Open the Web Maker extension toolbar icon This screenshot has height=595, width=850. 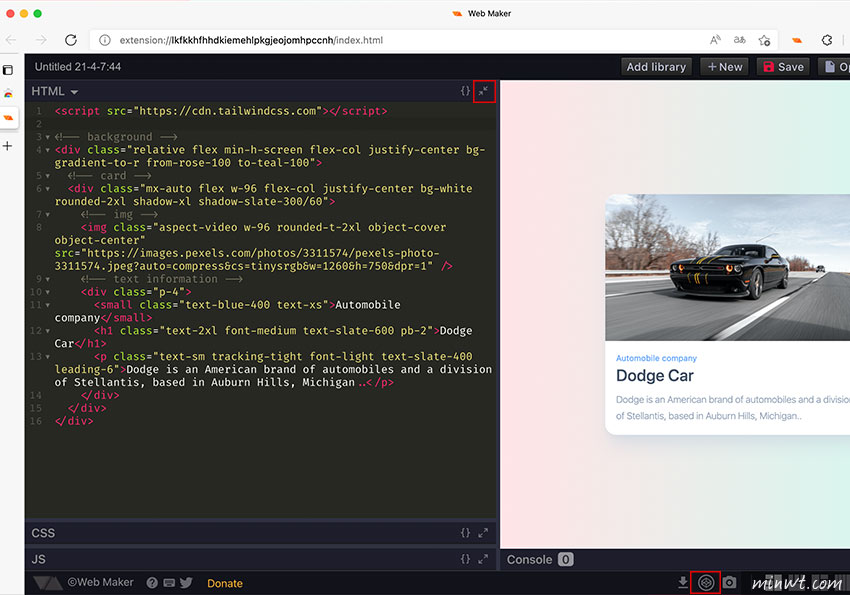797,40
